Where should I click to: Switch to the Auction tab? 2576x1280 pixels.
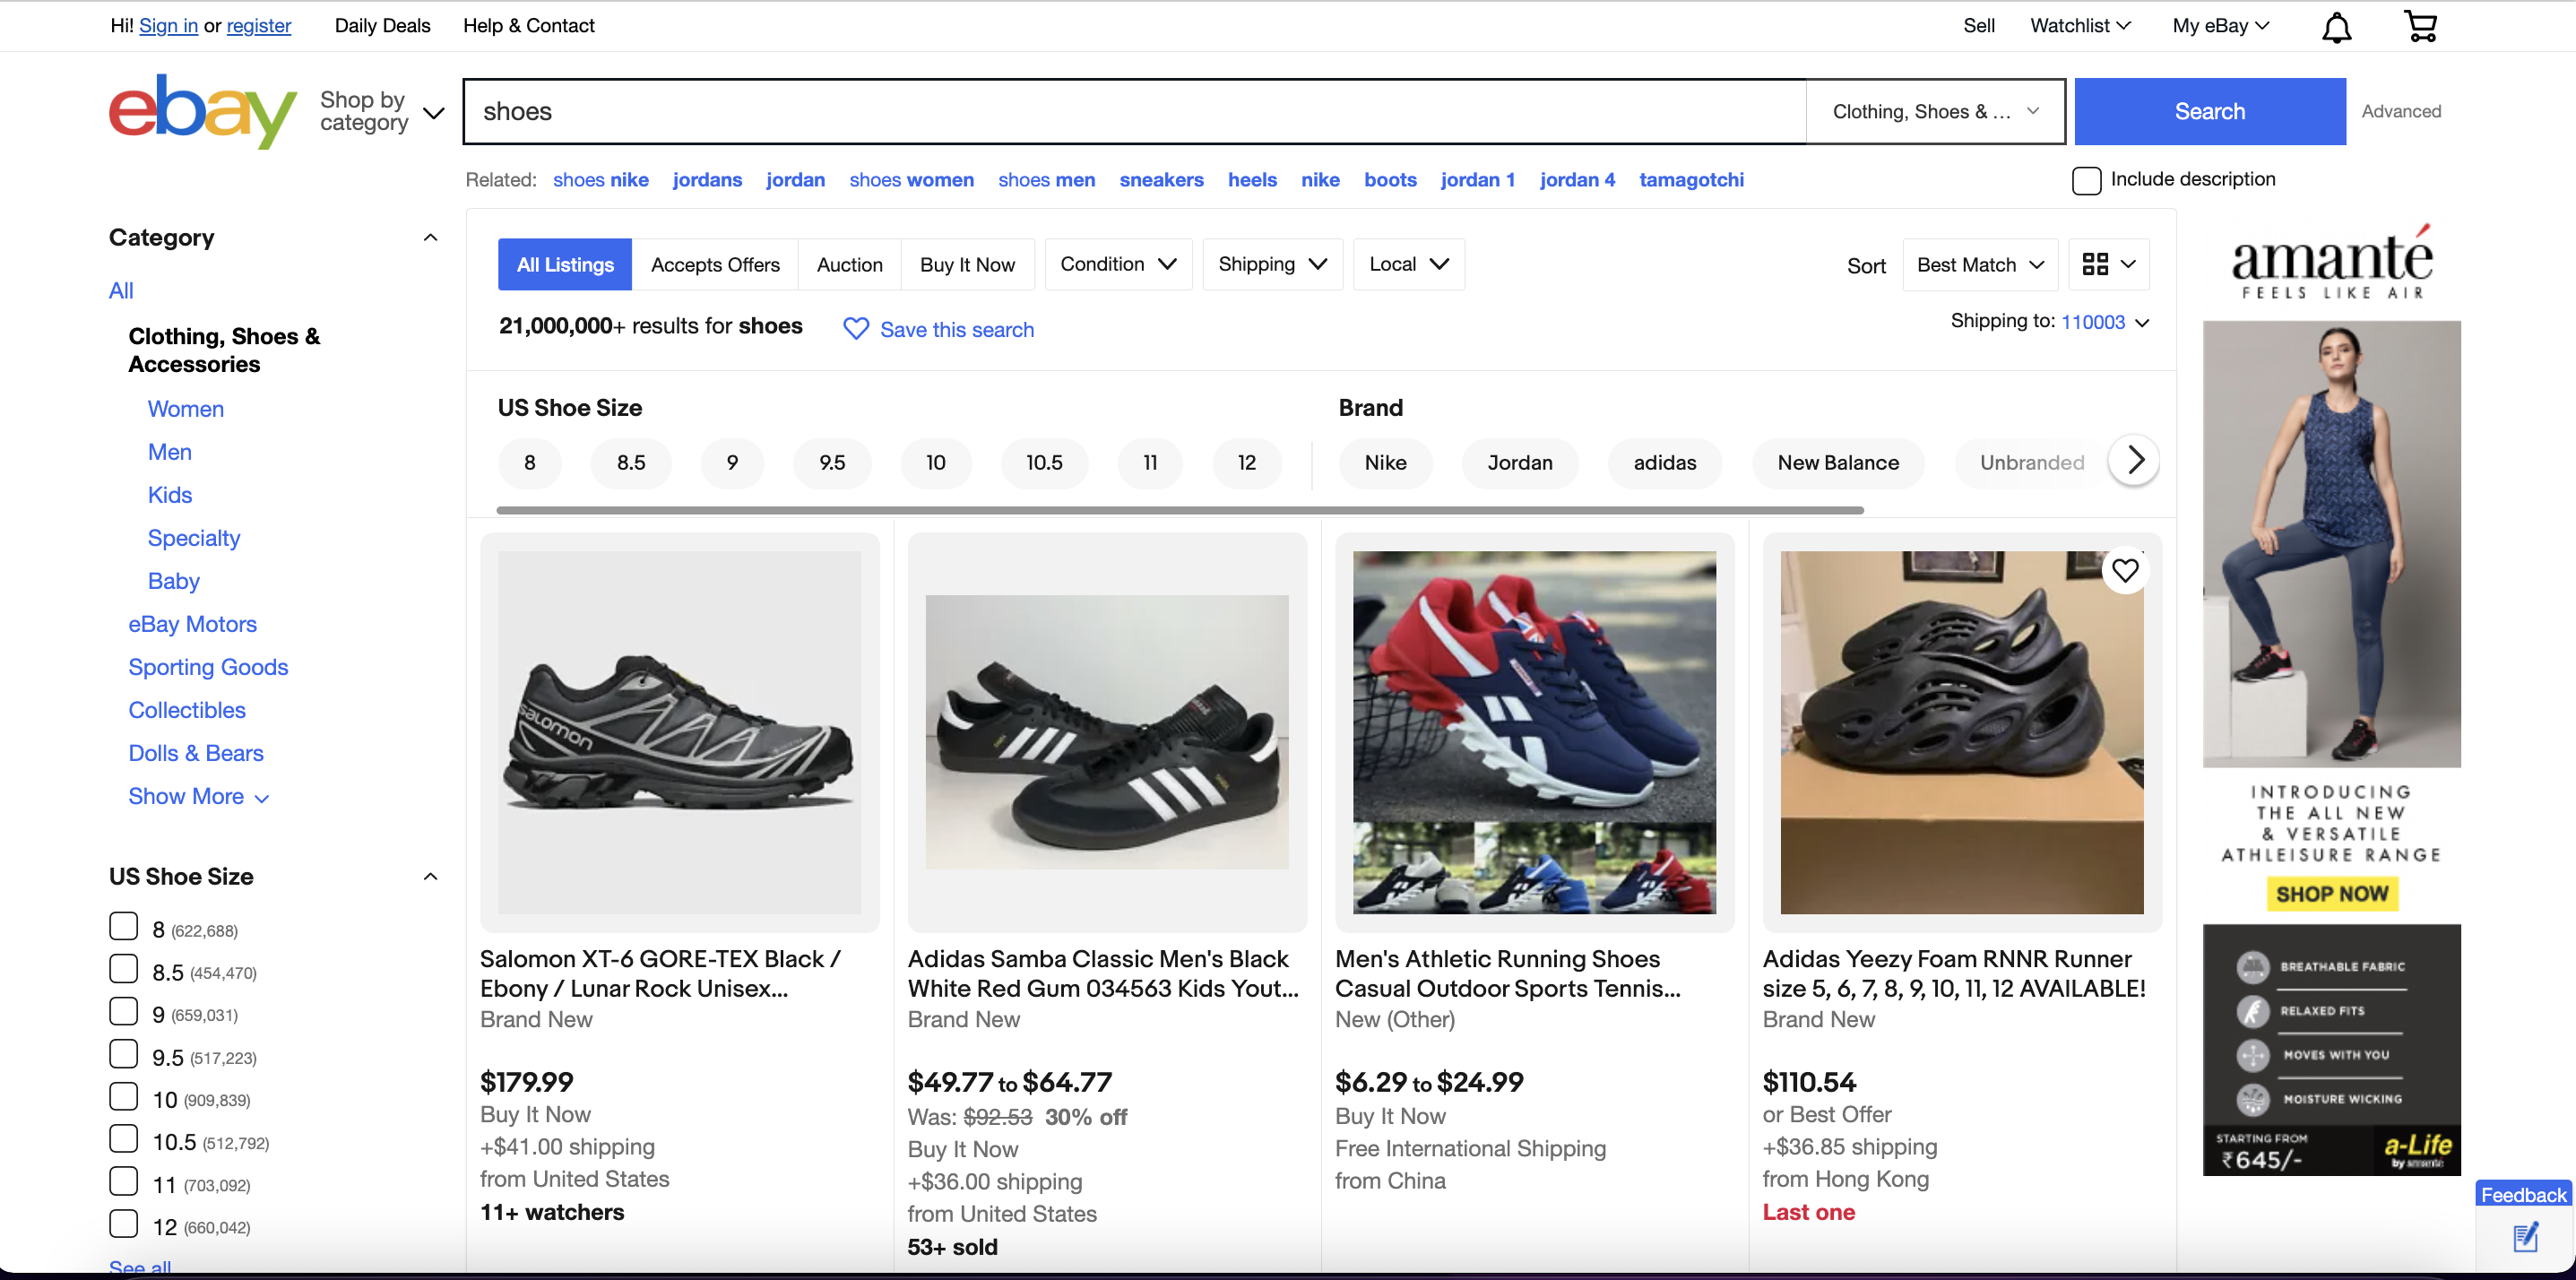pyautogui.click(x=849, y=264)
